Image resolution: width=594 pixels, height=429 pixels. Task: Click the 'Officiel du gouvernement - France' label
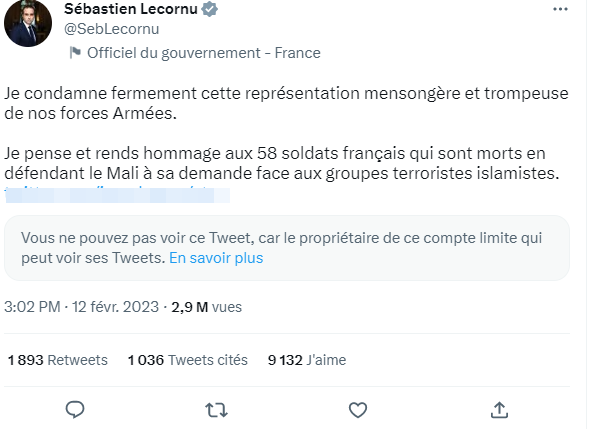(204, 53)
